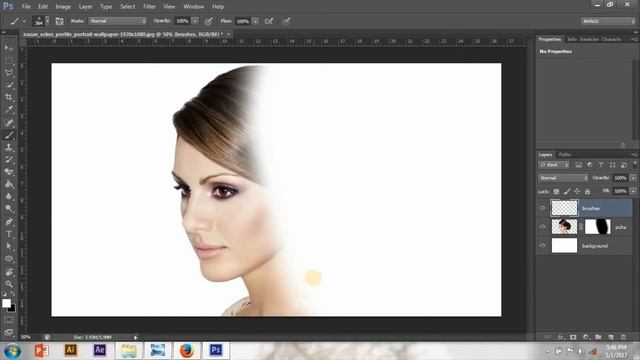Viewport: 640px width, 360px height.
Task: Select the Dodge tool
Action: (x=9, y=209)
